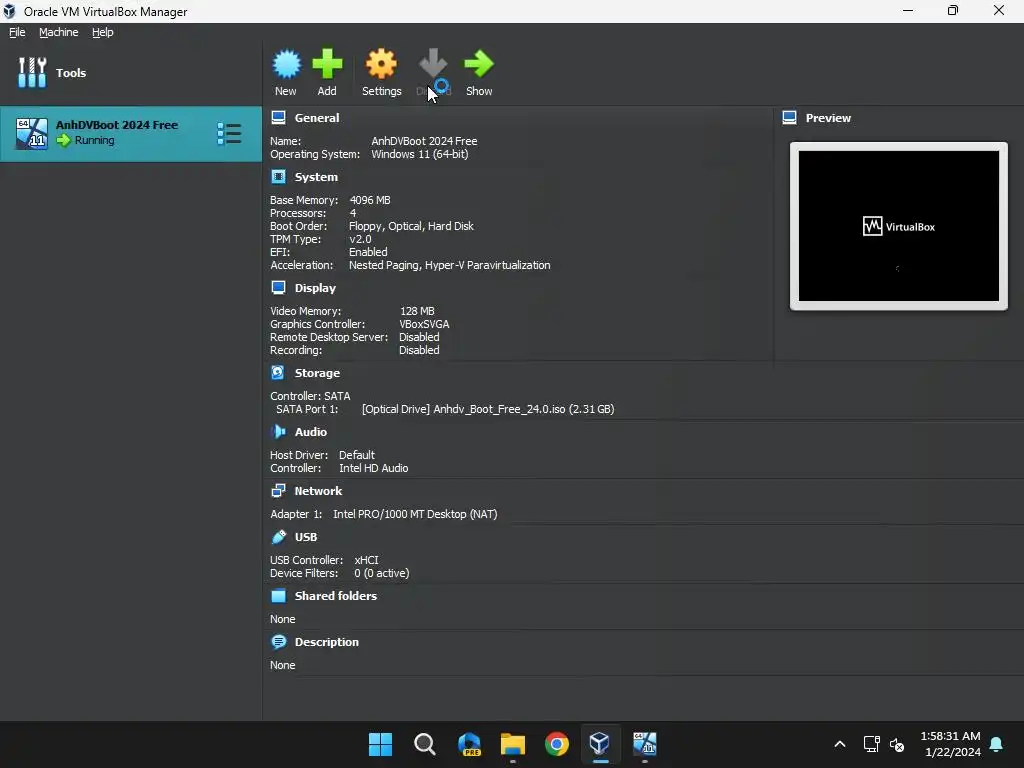Click the Nested Paging, Hyper-V Paravirtualization text
The height and width of the screenshot is (768, 1024).
coord(449,265)
